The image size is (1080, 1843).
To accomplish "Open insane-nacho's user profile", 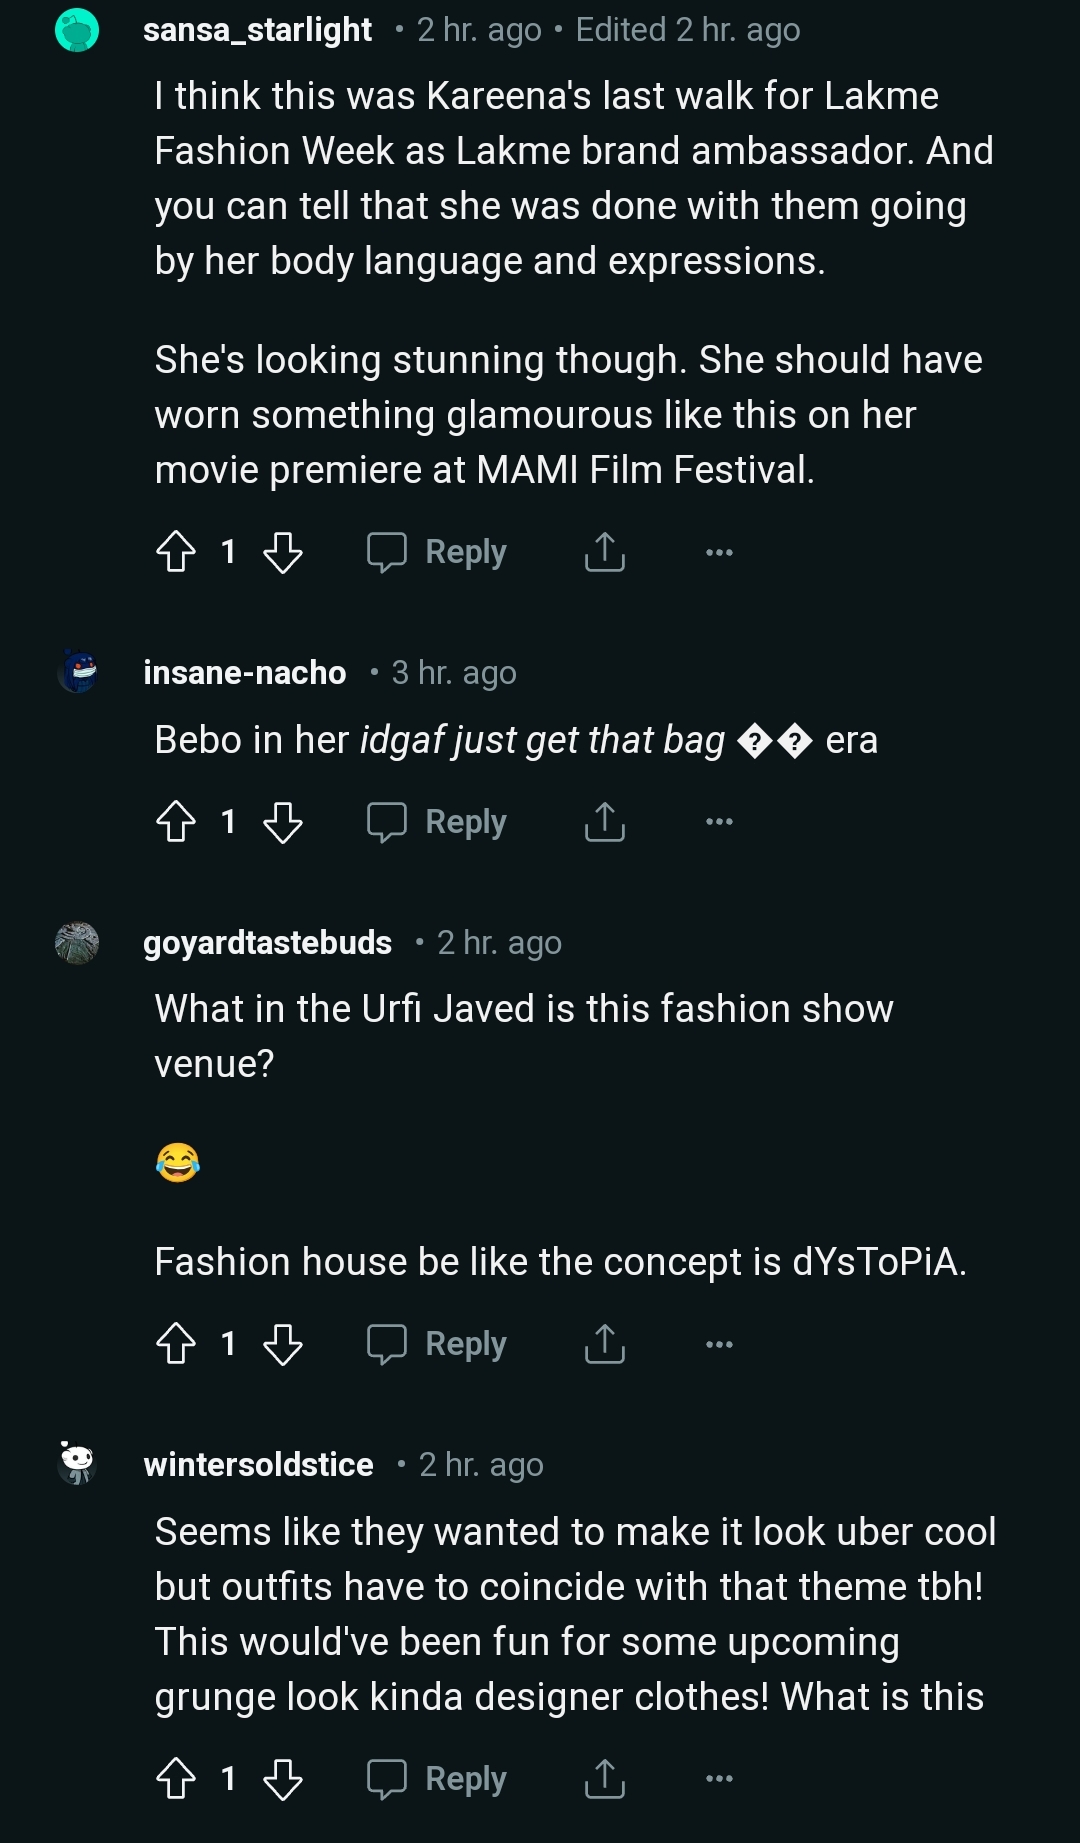I will pos(245,673).
